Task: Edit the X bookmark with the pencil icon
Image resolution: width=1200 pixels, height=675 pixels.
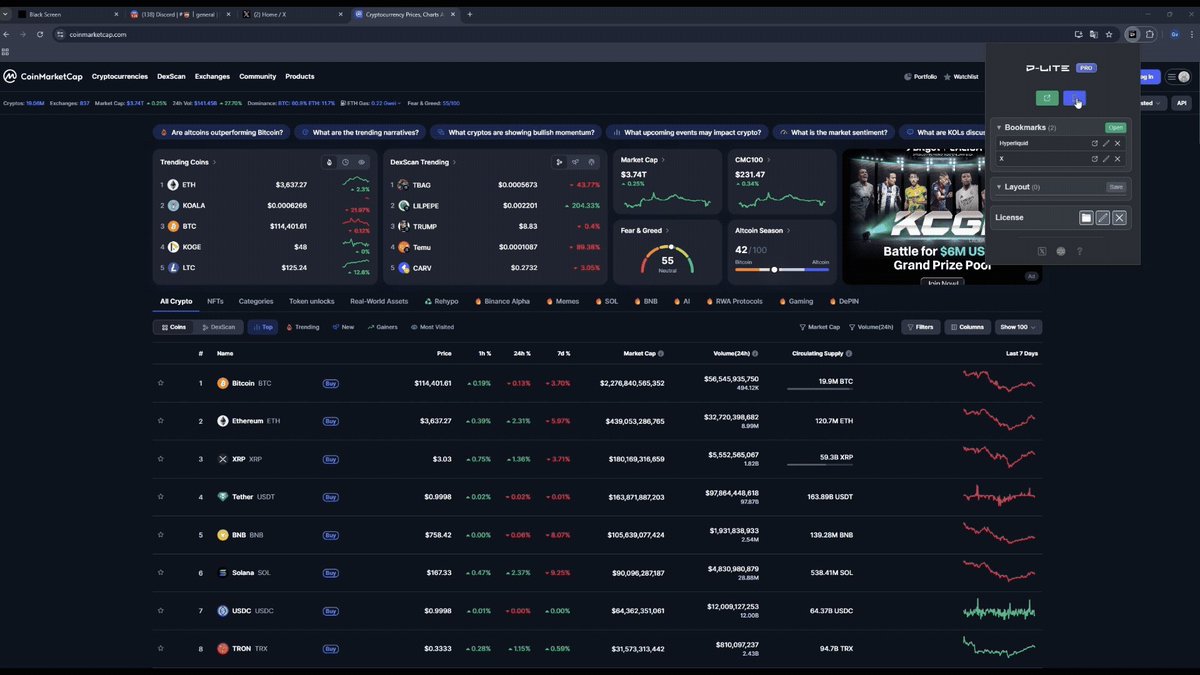Action: 1106,159
